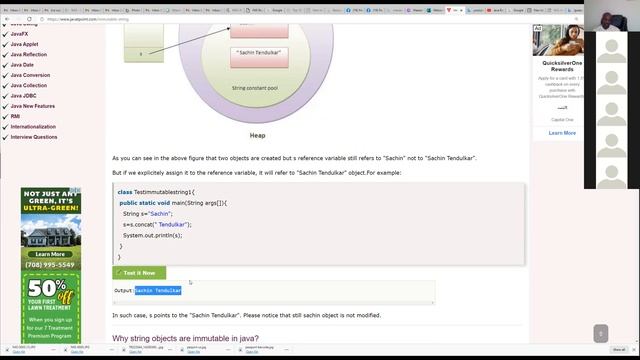Click Show all in downloads bar
Viewport: 640px width, 360px height.
[x=619, y=350]
